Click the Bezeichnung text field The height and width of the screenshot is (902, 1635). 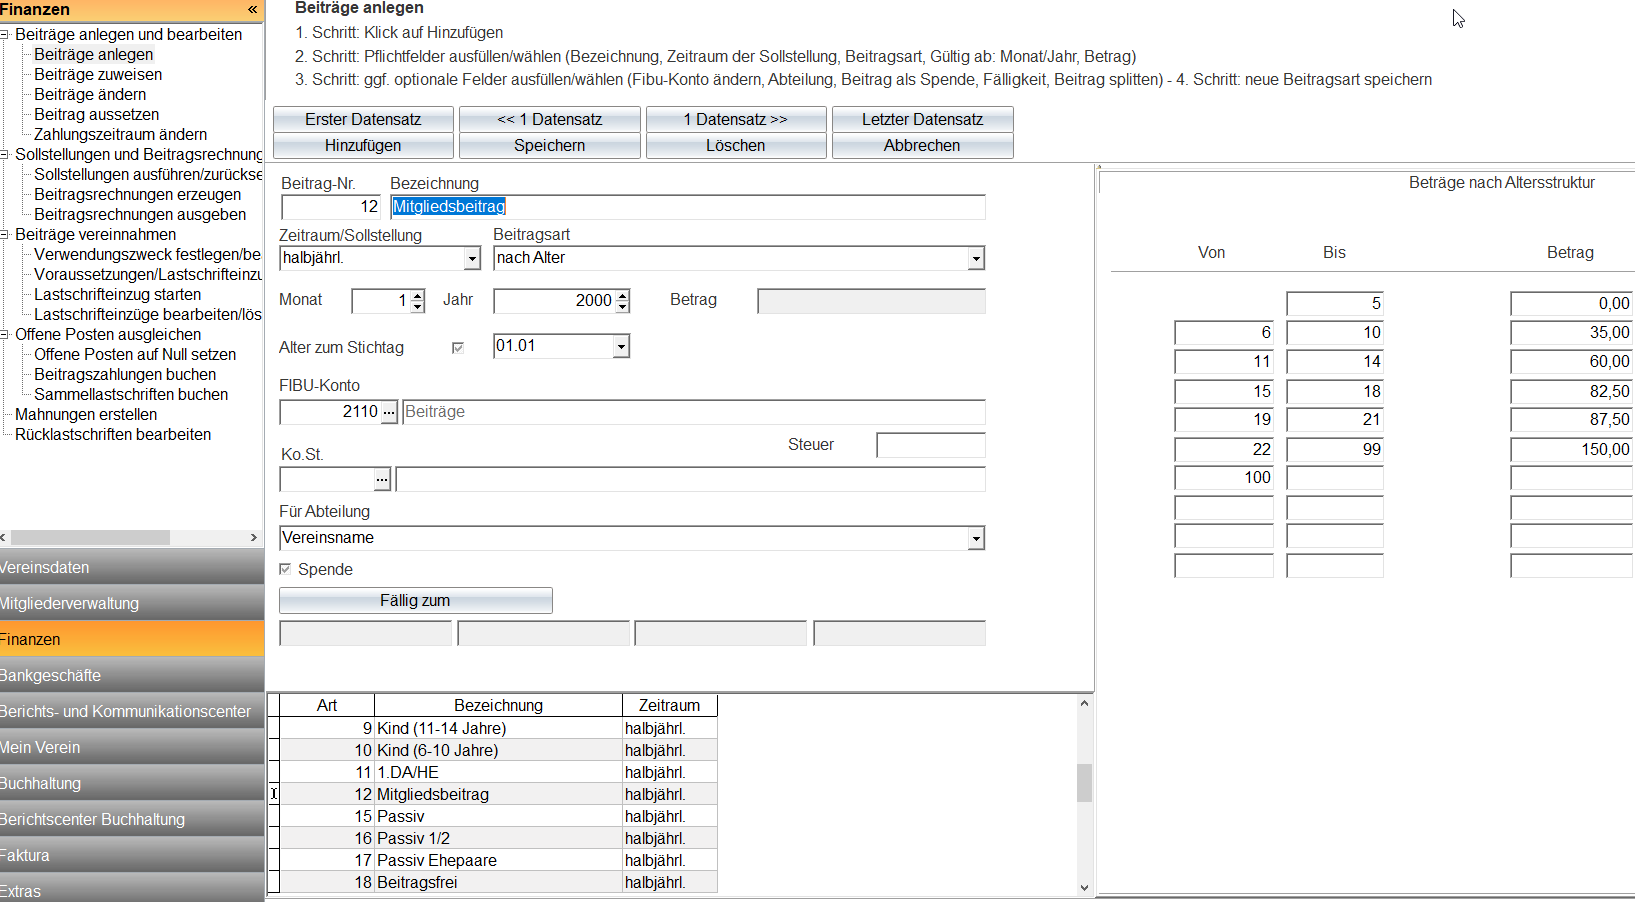[x=687, y=207]
